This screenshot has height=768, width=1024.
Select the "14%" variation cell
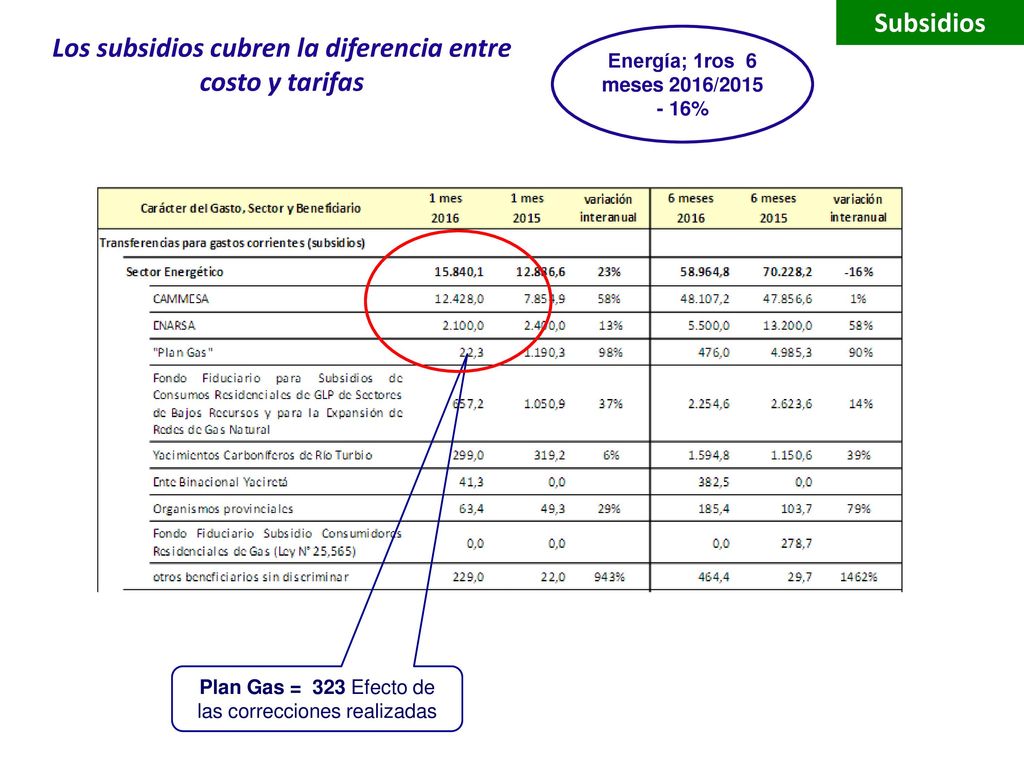point(861,404)
